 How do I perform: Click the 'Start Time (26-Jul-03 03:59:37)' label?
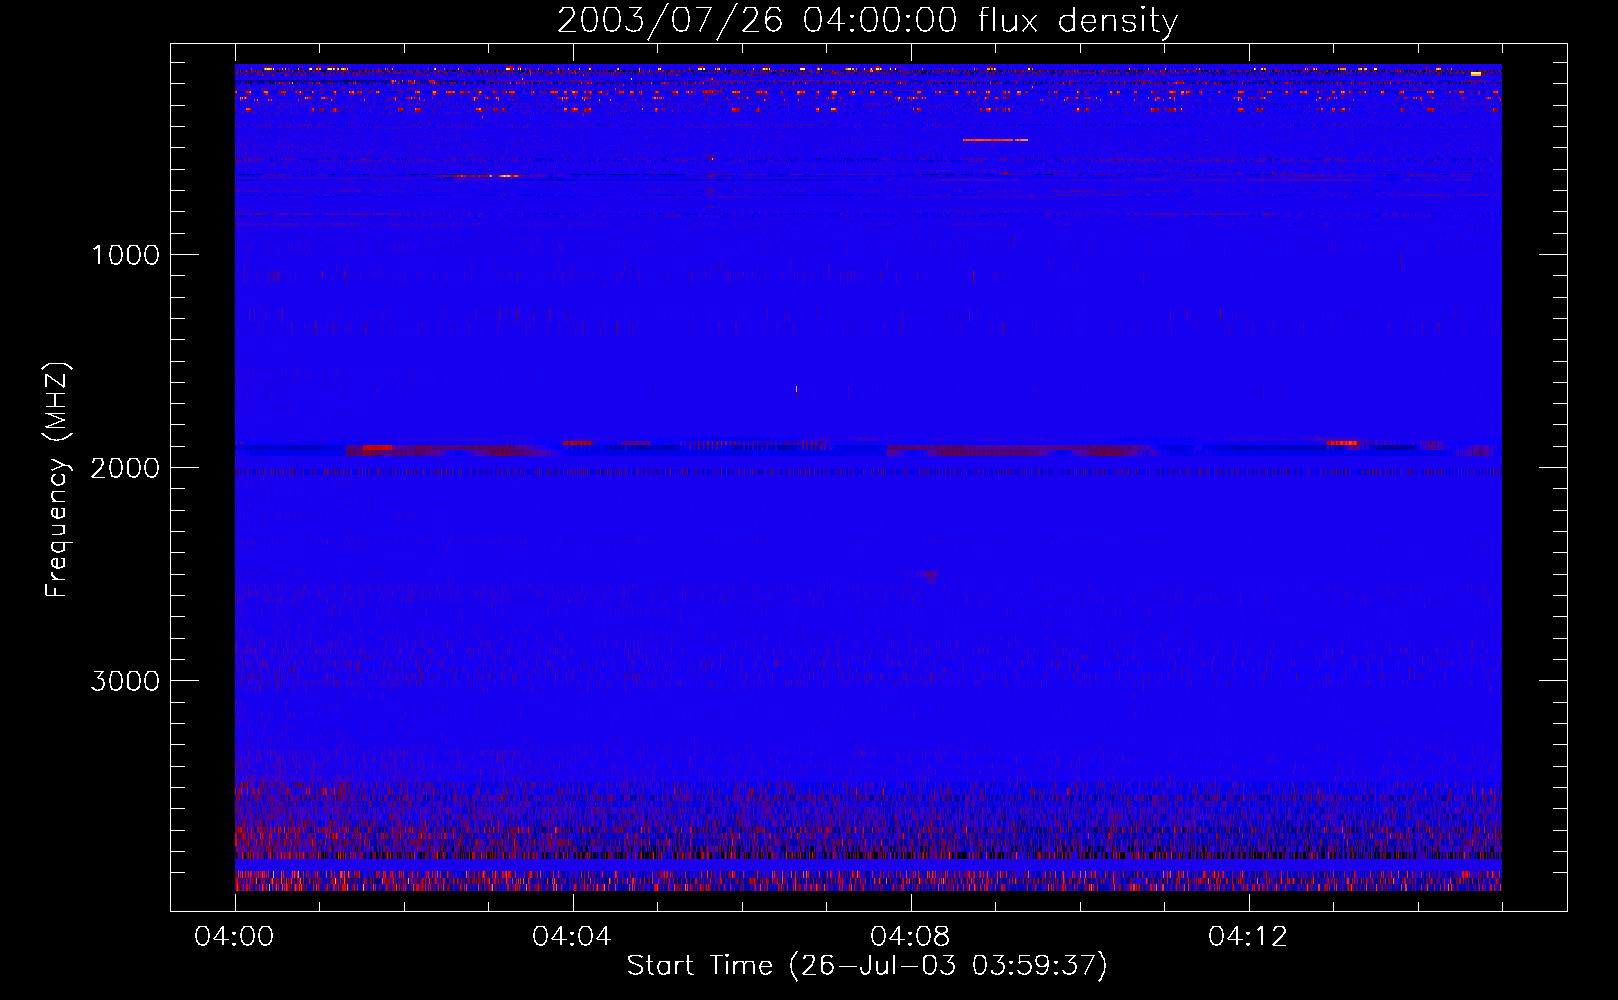[x=867, y=966]
